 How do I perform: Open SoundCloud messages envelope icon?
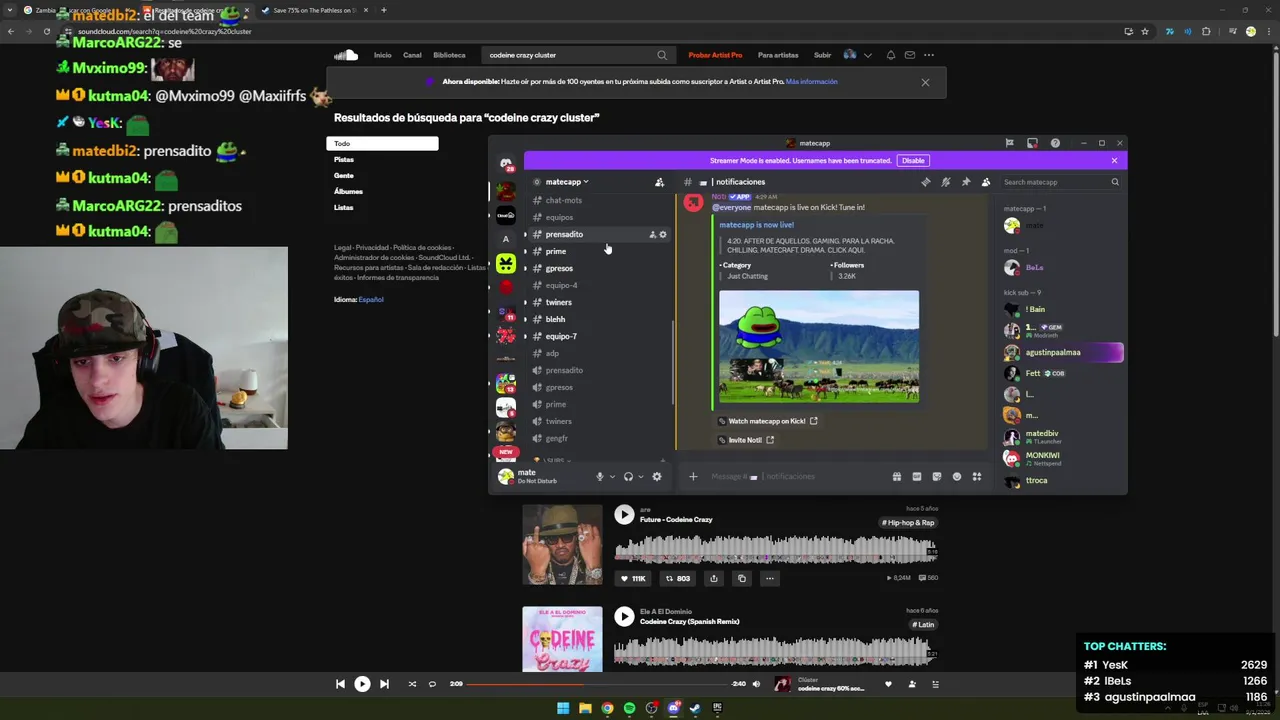pos(909,55)
